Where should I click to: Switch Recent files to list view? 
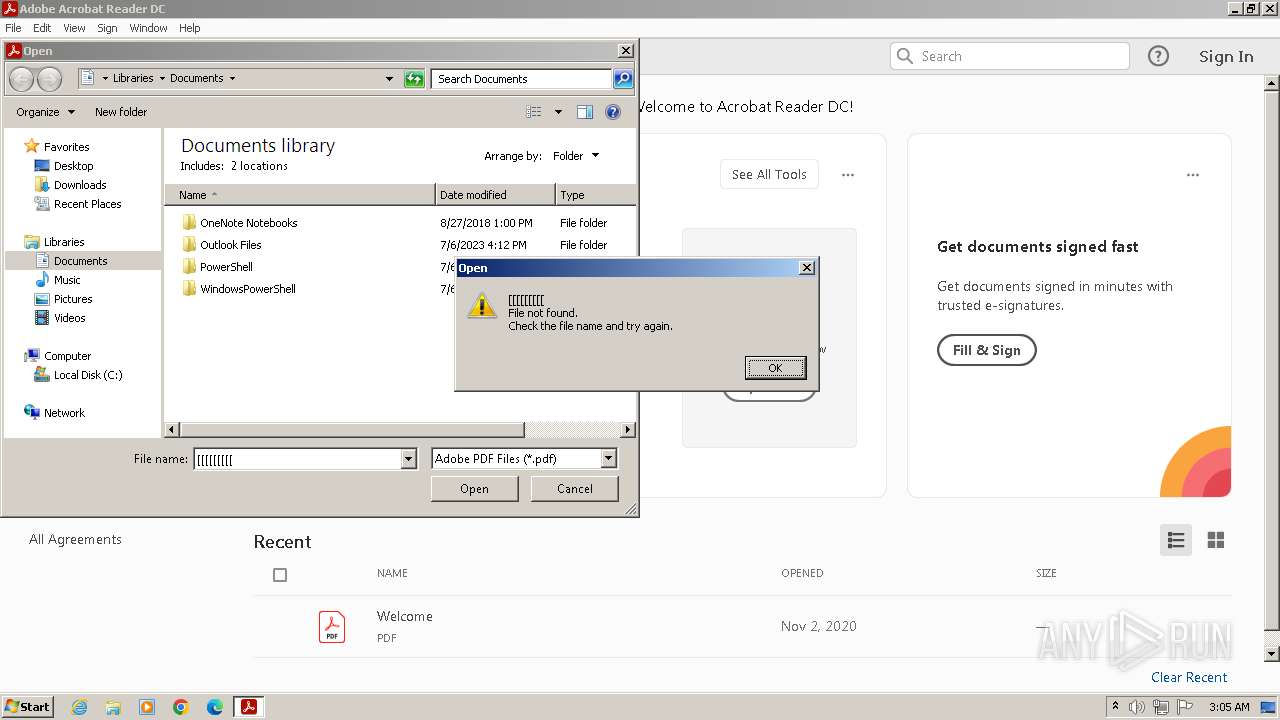click(1176, 540)
